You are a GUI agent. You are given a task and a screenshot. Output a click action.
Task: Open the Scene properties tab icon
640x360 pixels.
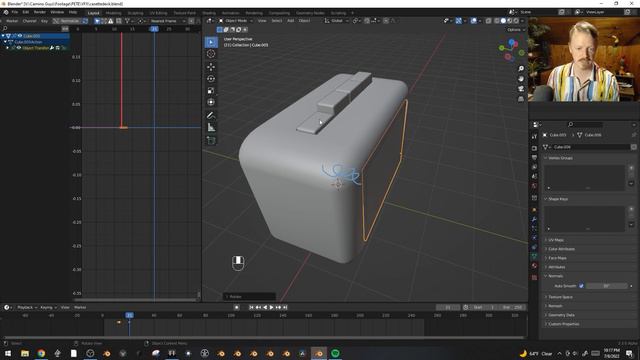pos(534,176)
